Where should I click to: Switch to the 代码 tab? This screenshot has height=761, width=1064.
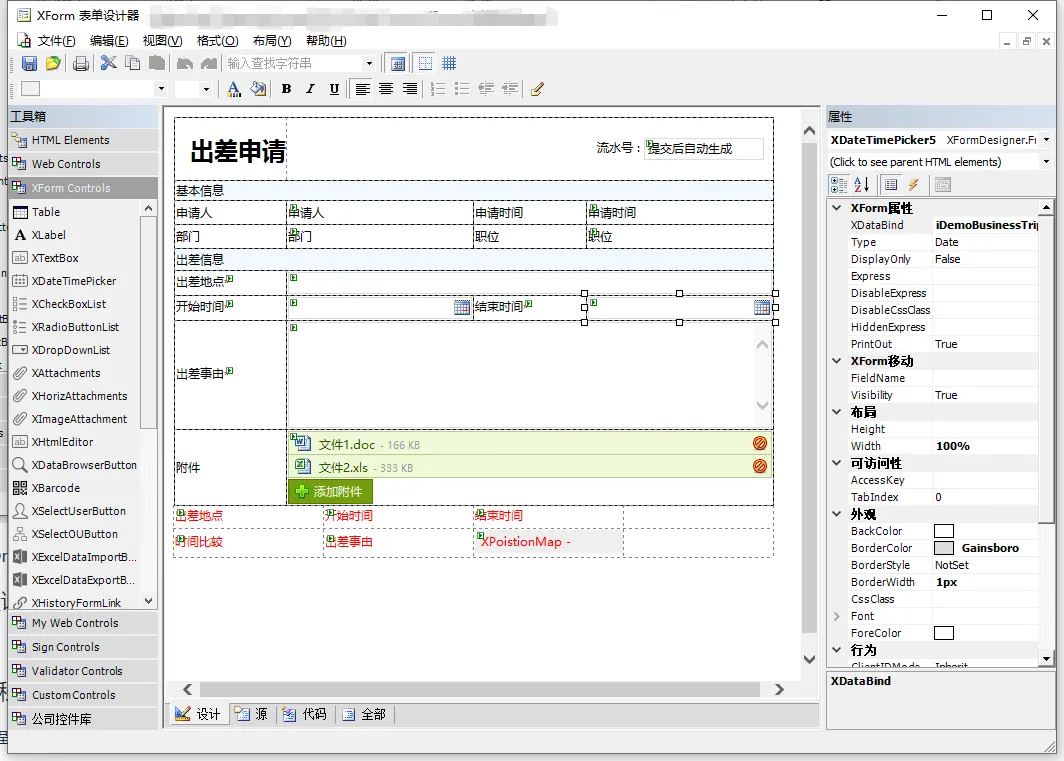305,714
